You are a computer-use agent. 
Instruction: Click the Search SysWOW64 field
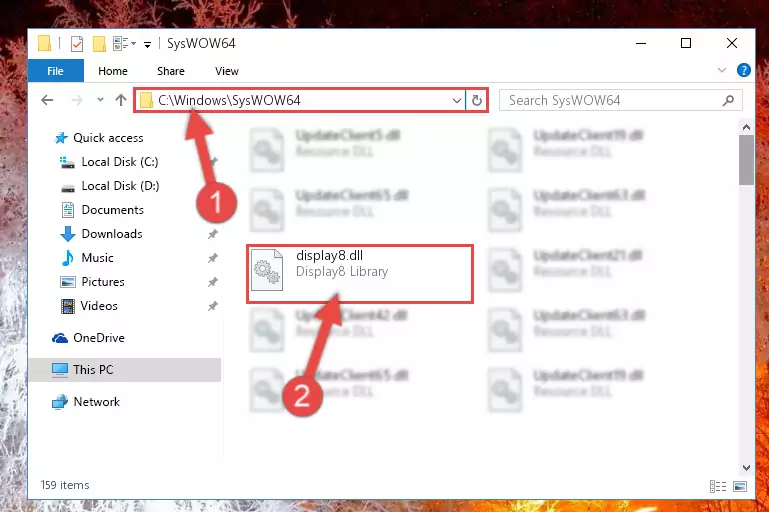pyautogui.click(x=620, y=101)
